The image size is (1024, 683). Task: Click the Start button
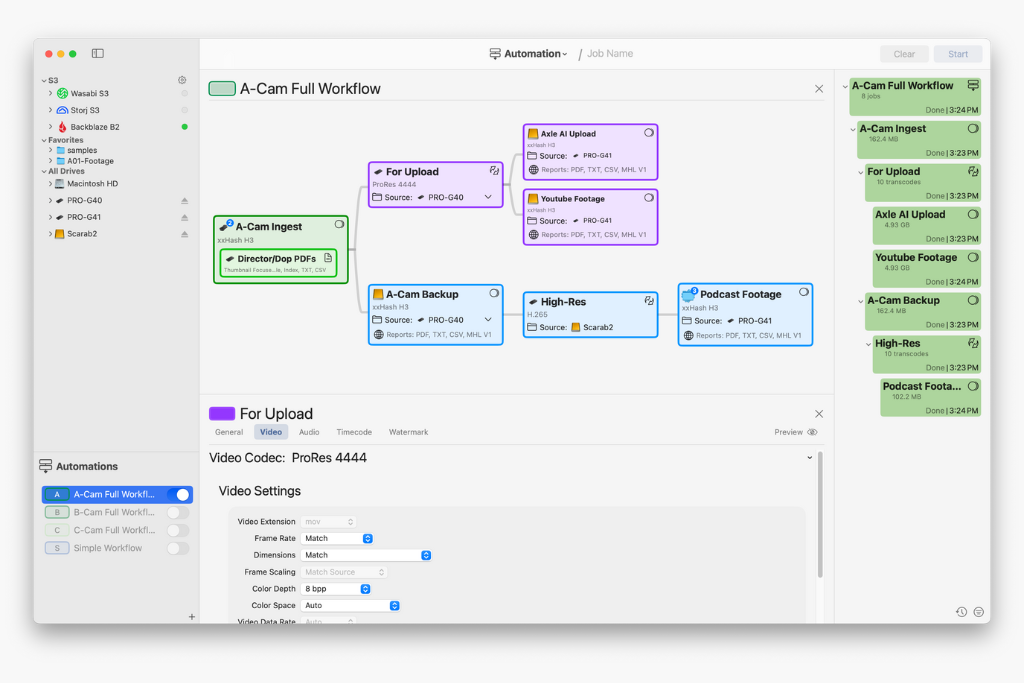click(x=958, y=54)
